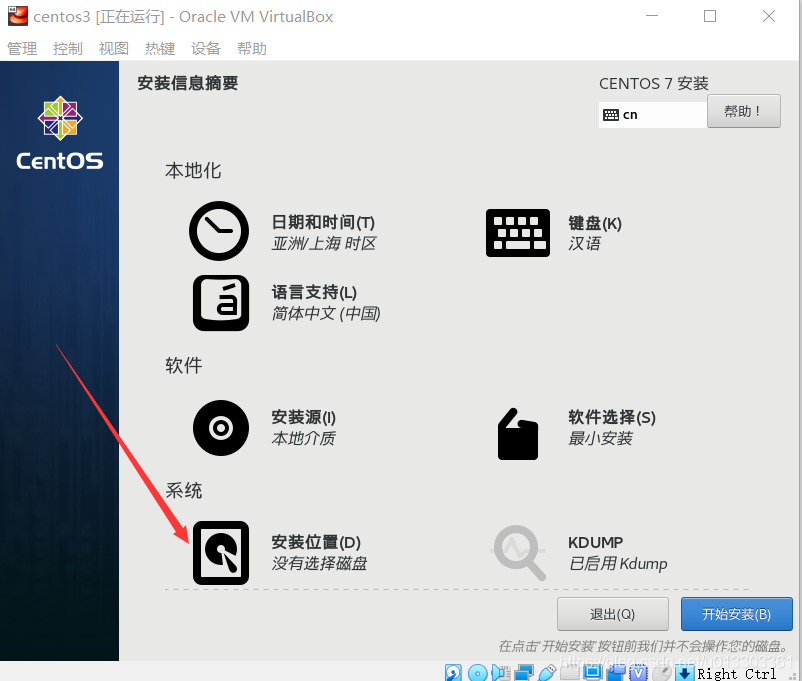Image resolution: width=802 pixels, height=681 pixels.
Task: Select the 软件选择(S) label
Action: 612,417
